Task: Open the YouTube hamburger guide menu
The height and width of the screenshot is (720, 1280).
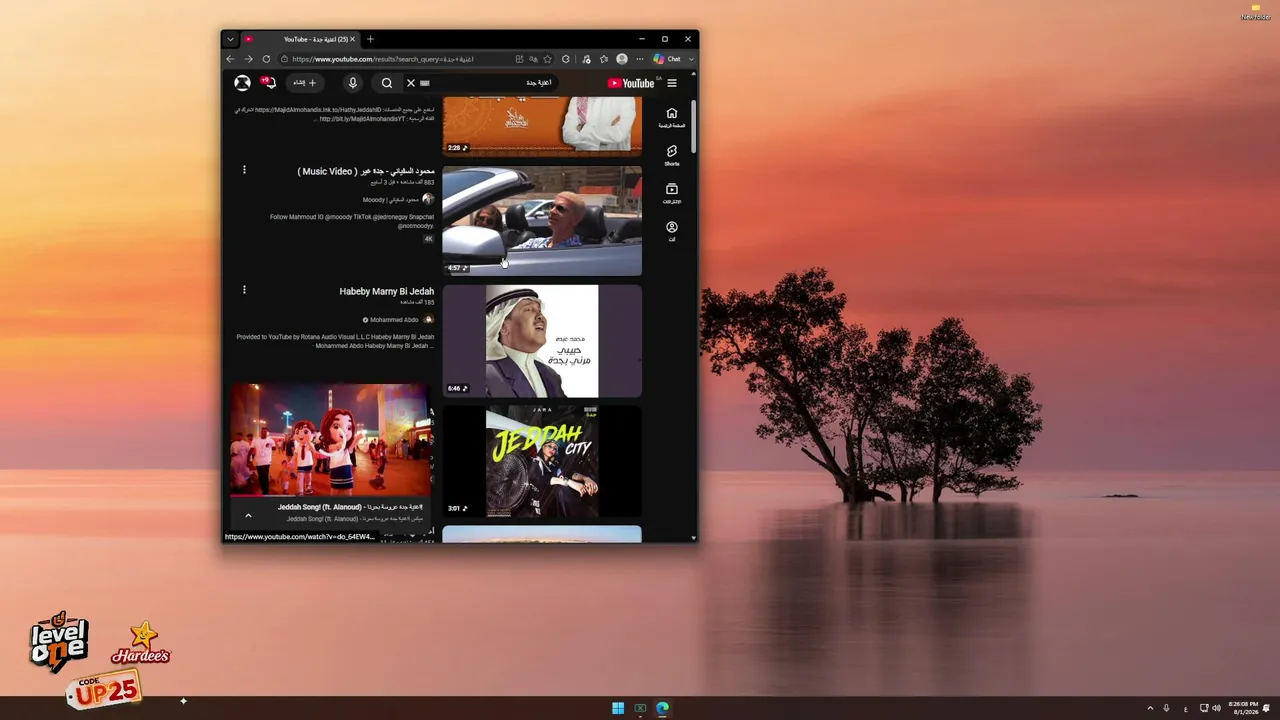Action: pos(672,83)
